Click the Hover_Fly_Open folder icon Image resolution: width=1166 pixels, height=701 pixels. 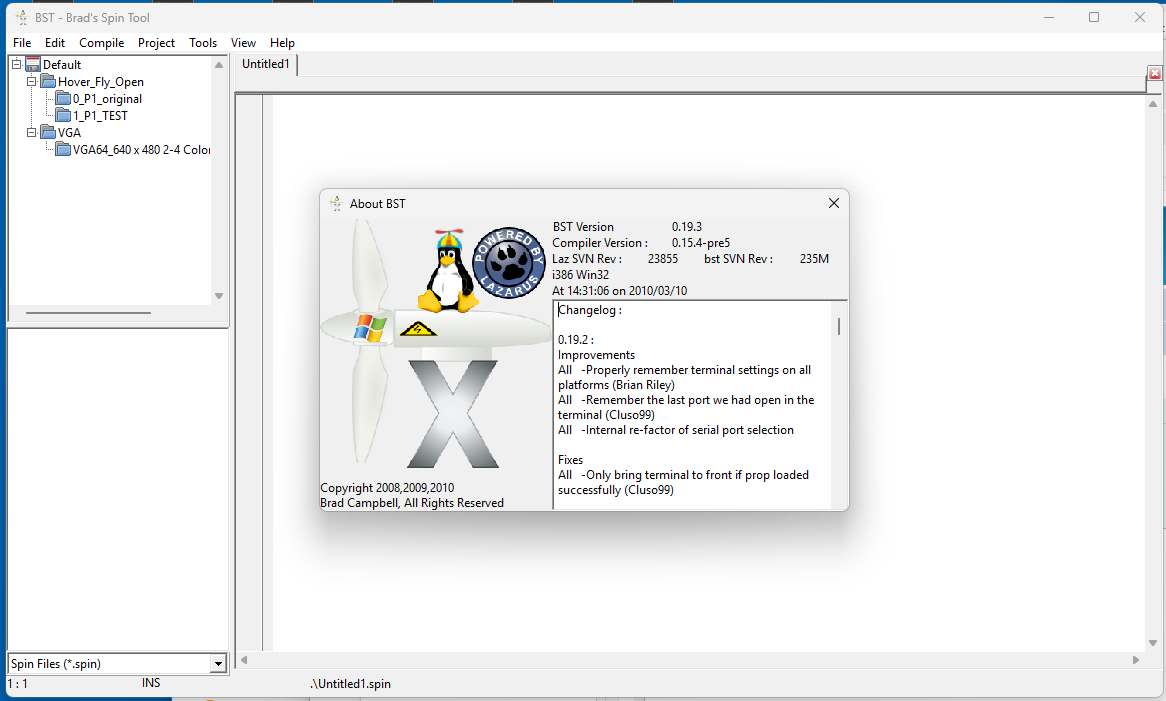coord(48,82)
